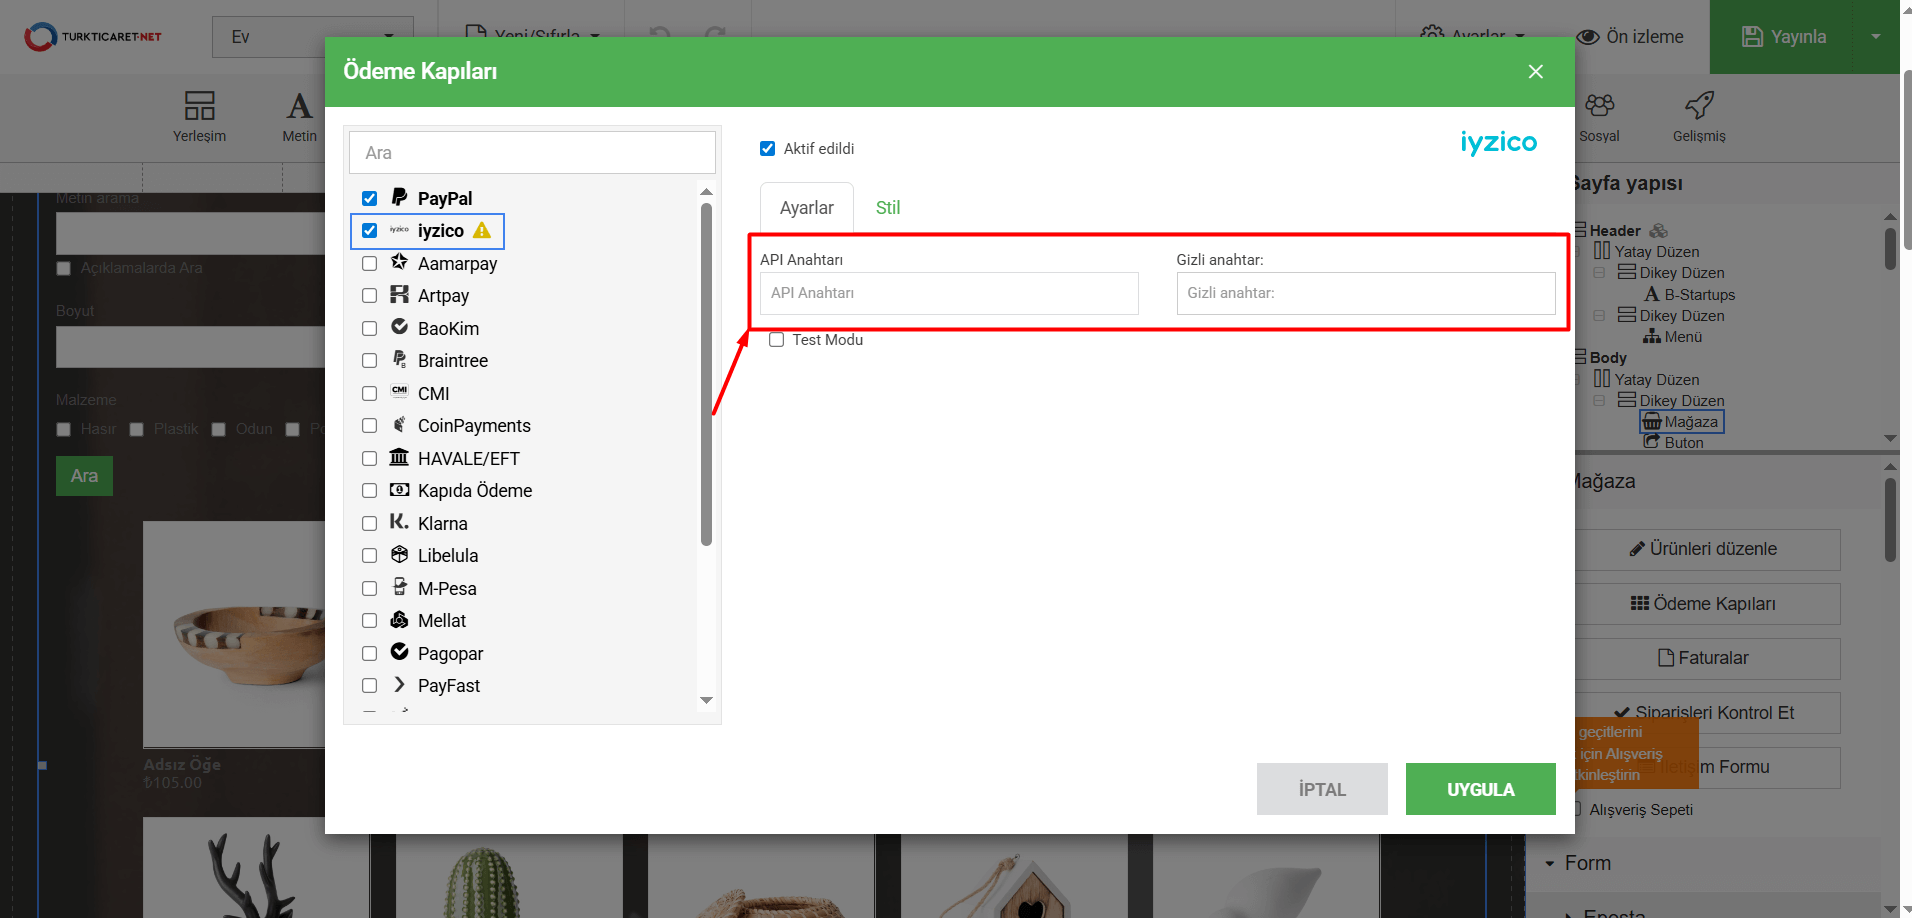Viewport: 1912px width, 918px height.
Task: Open the Sosyal elements icon
Action: click(1599, 106)
